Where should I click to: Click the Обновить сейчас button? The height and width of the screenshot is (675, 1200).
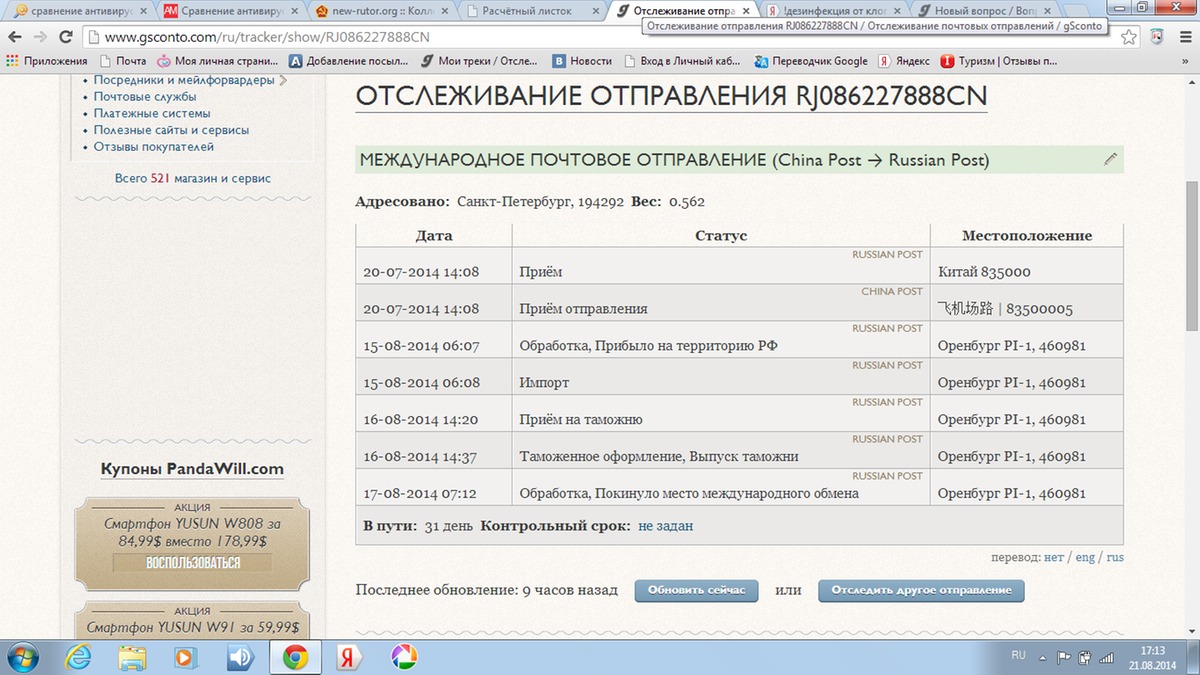(x=696, y=590)
